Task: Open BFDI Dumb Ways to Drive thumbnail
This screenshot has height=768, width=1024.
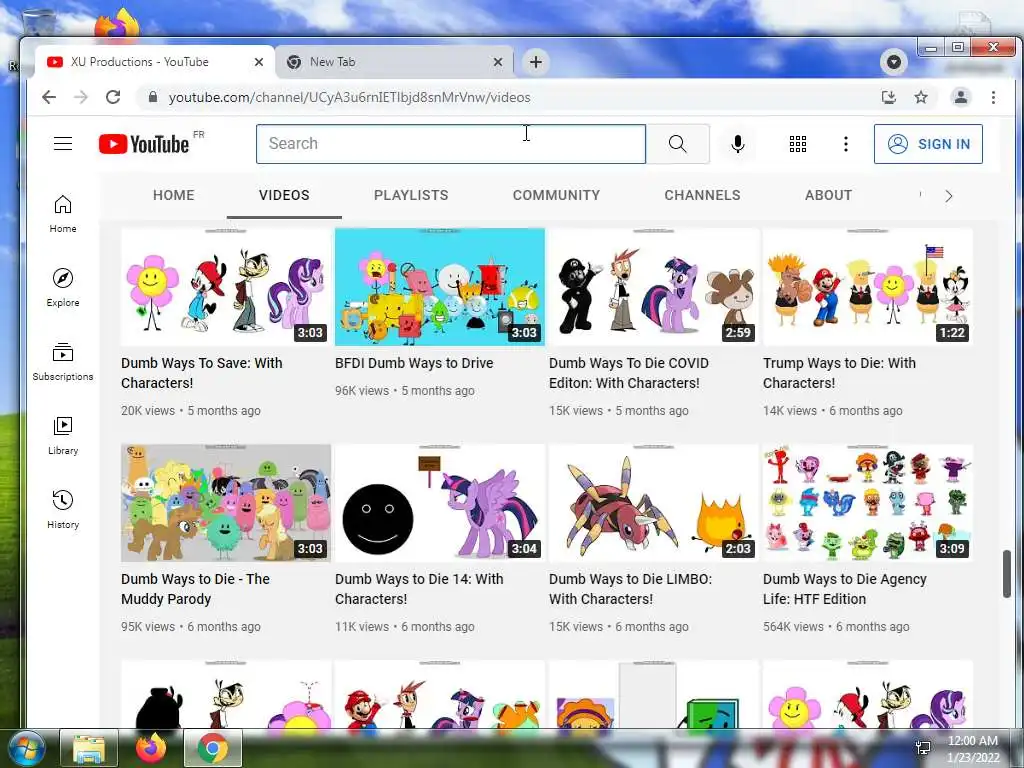Action: [440, 287]
